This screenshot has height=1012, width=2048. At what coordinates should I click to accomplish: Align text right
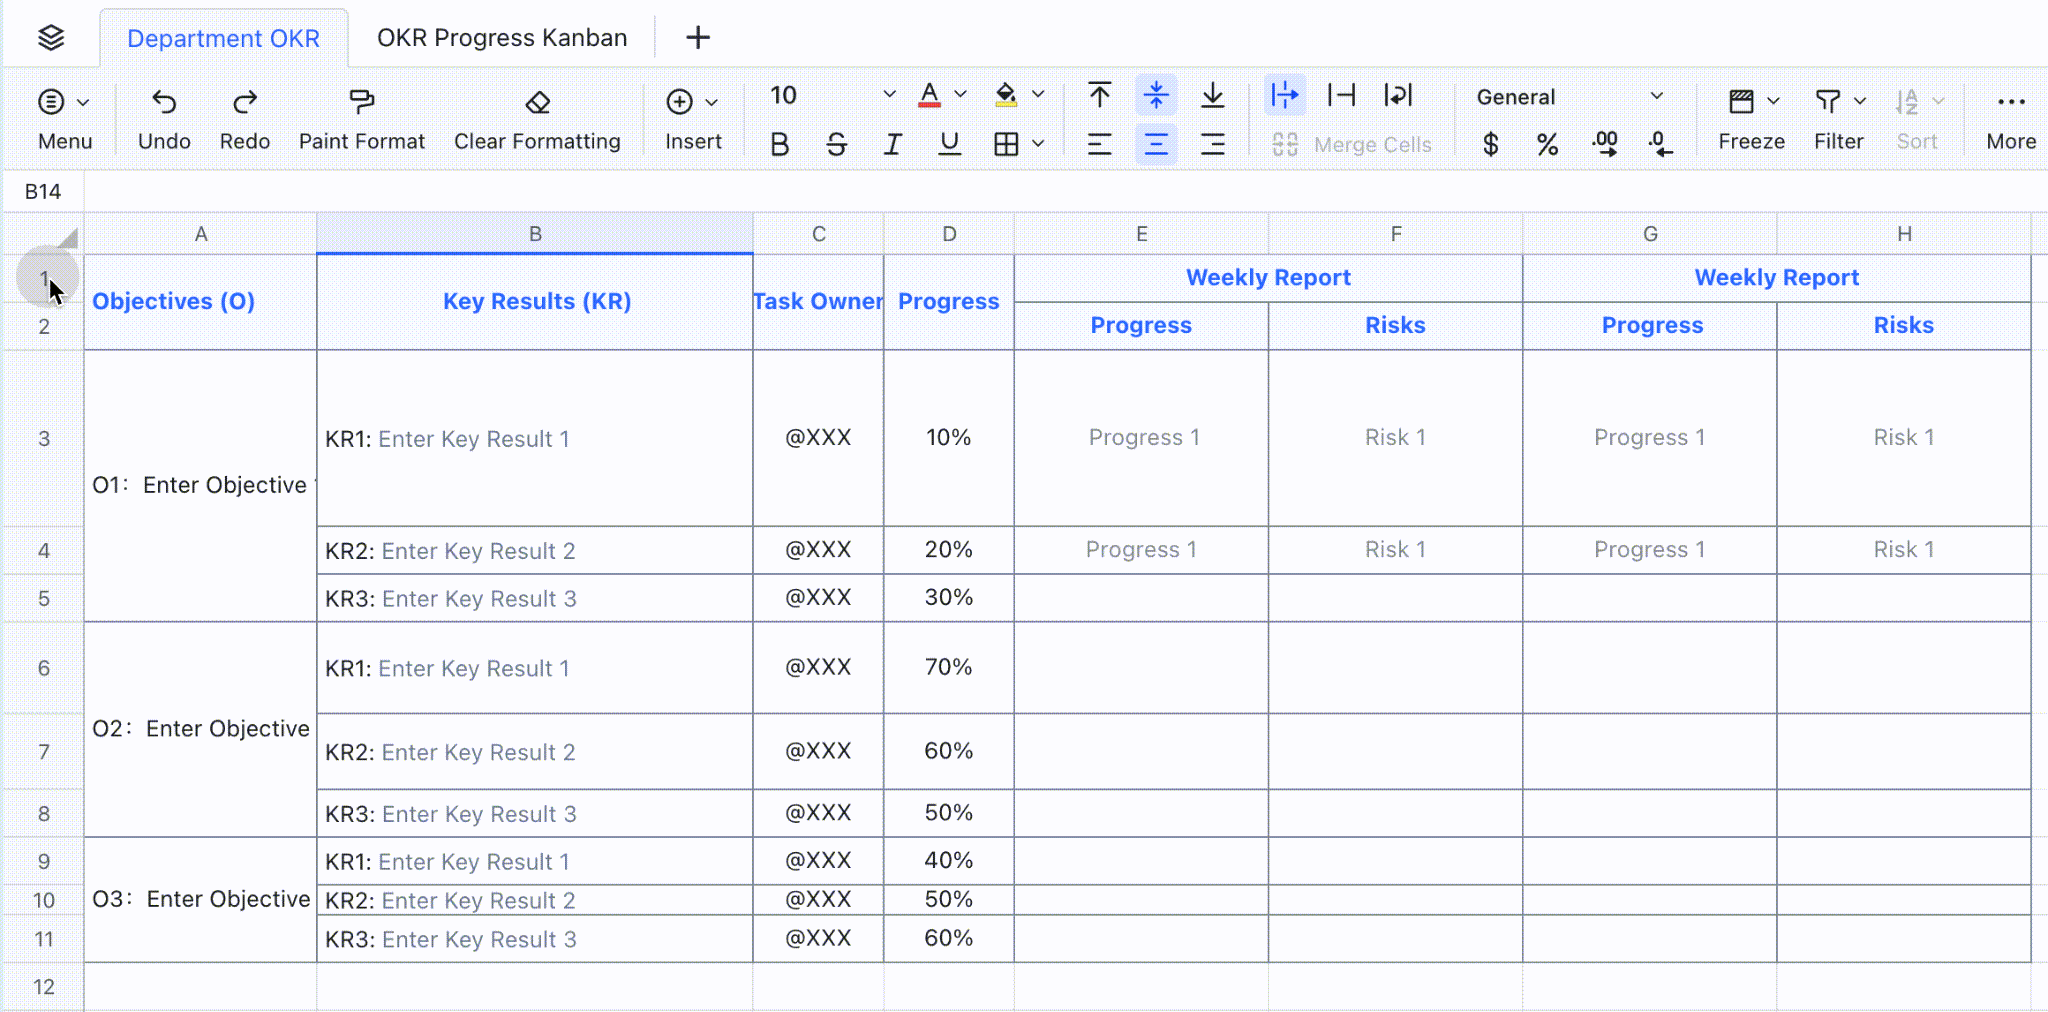point(1213,145)
